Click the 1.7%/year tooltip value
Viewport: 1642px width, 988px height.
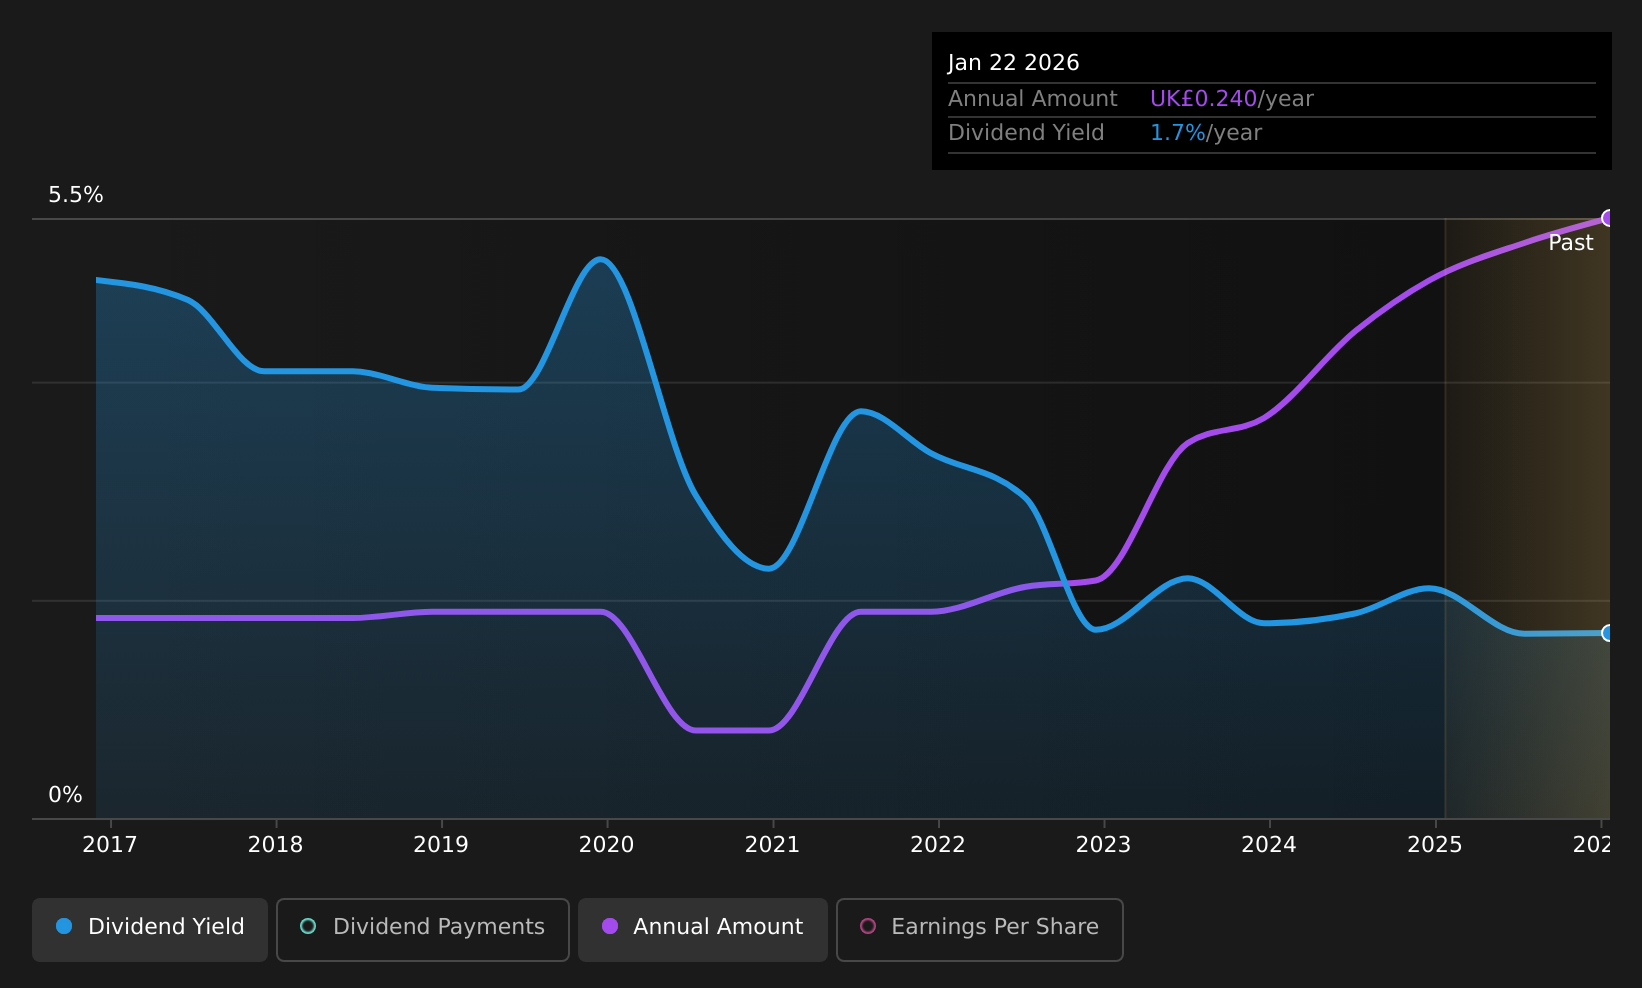(1206, 133)
